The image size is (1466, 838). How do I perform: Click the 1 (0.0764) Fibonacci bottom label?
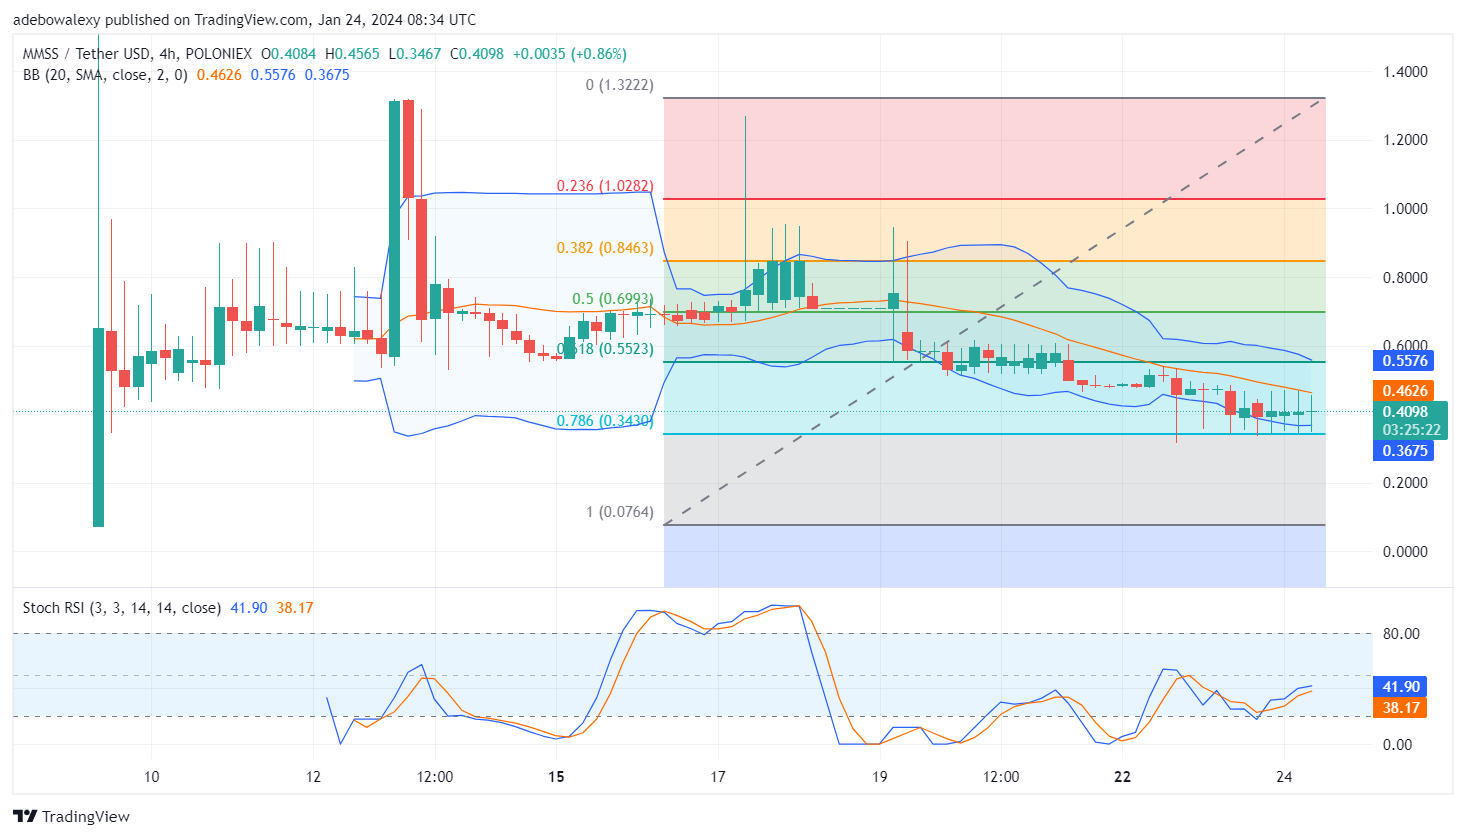tap(619, 512)
